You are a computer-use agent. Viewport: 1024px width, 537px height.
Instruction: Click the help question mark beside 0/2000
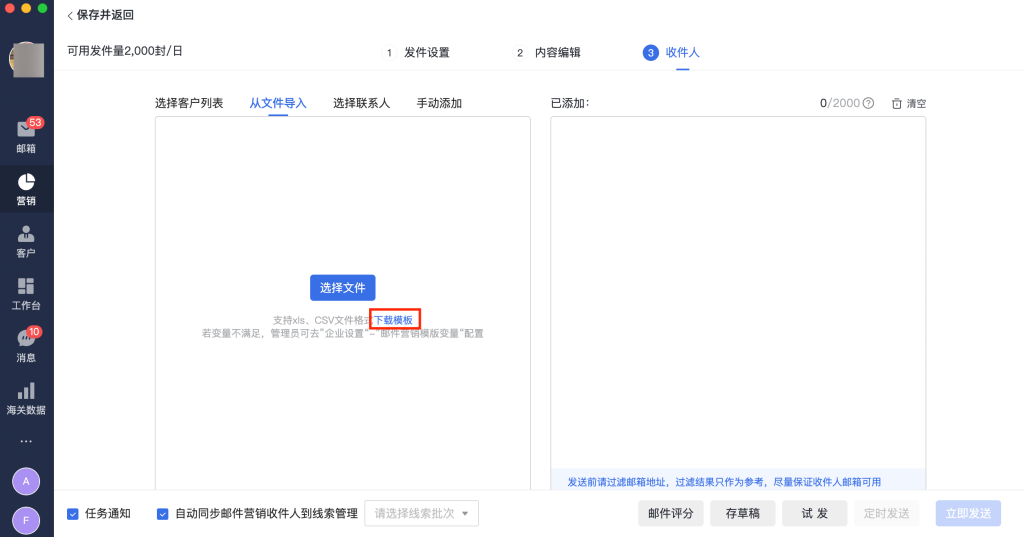click(868, 103)
